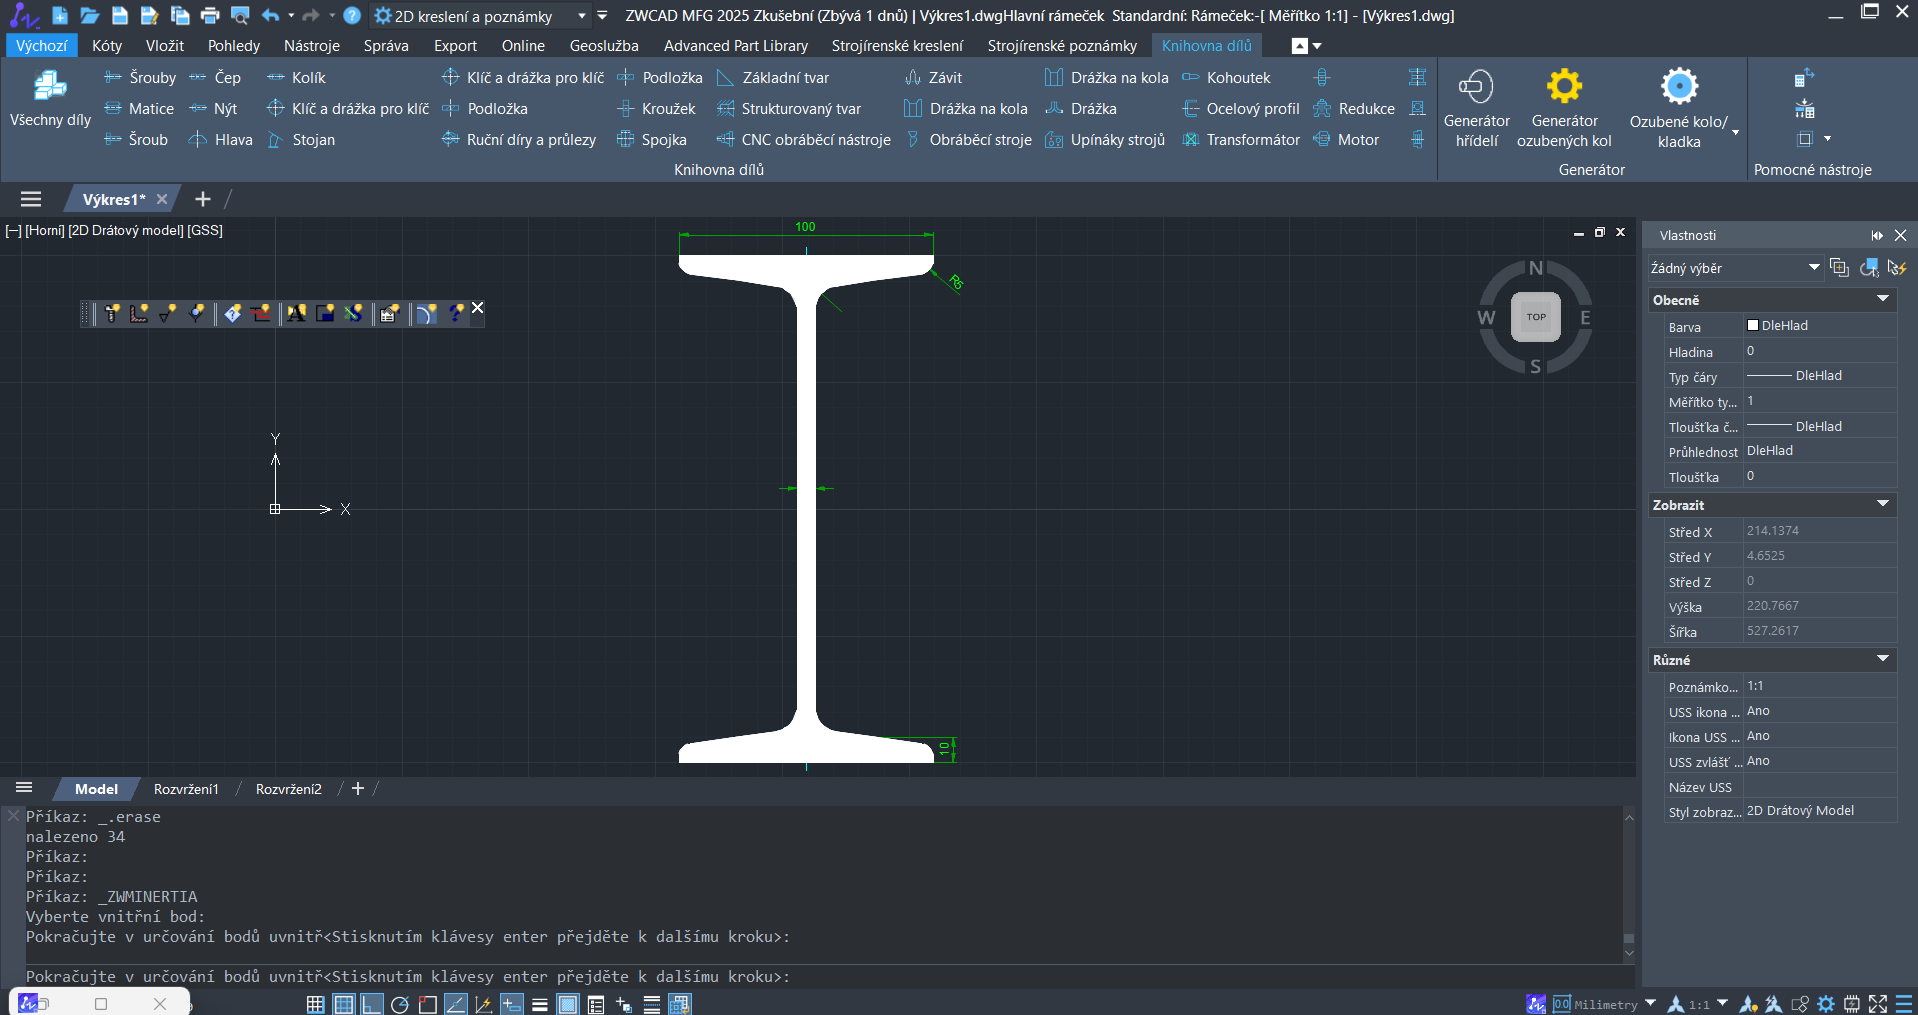Open the 2D kreslení a poznámky workspace dropdown
Viewport: 1918px width, 1015px height.
pyautogui.click(x=581, y=16)
